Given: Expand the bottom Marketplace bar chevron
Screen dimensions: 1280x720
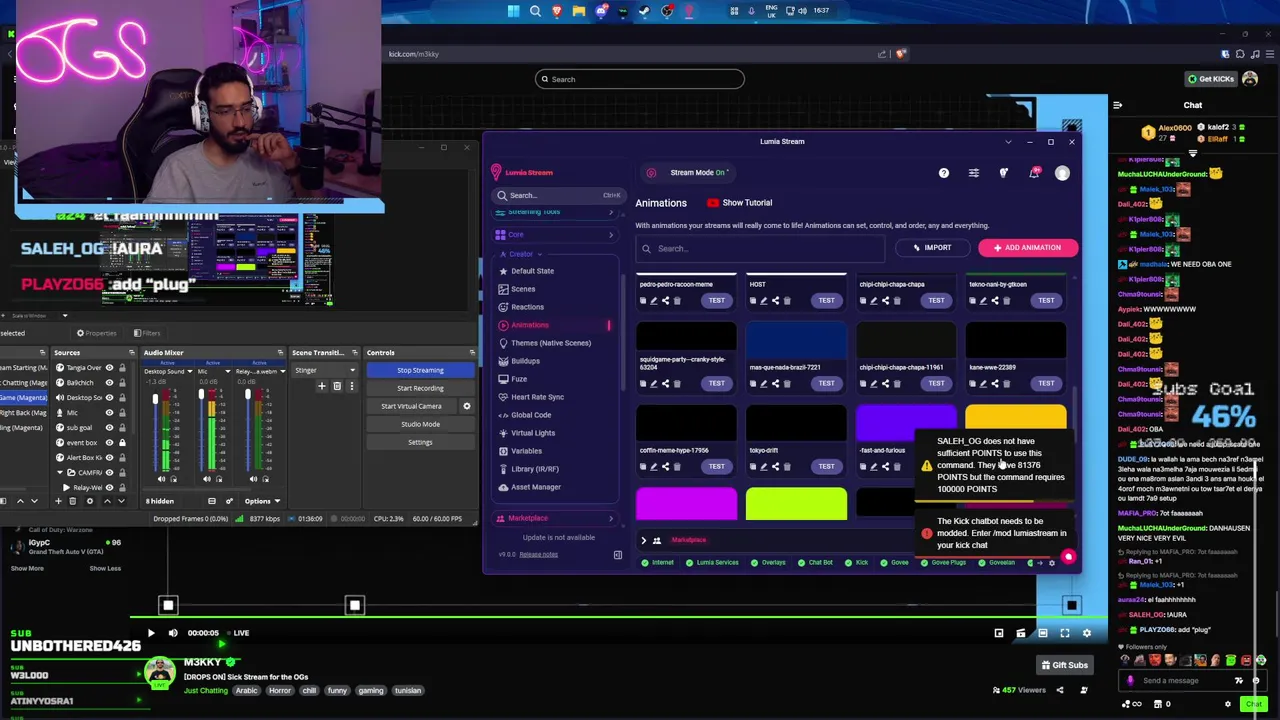Looking at the screenshot, I should (x=643, y=540).
